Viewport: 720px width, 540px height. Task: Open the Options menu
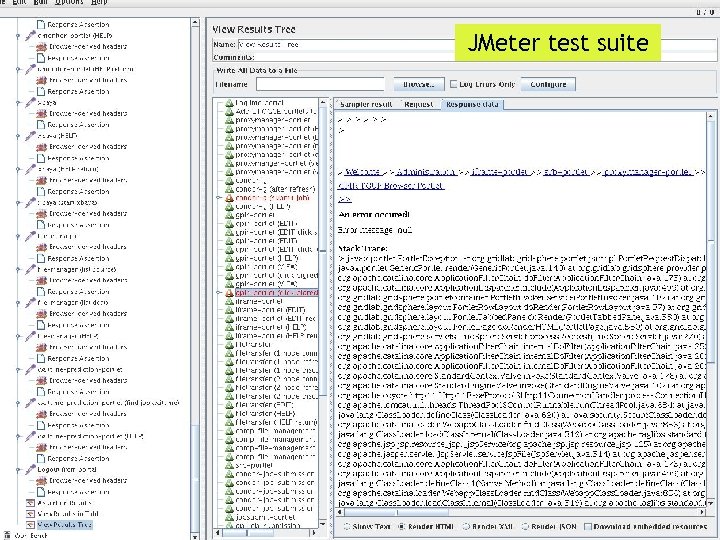coord(69,2)
